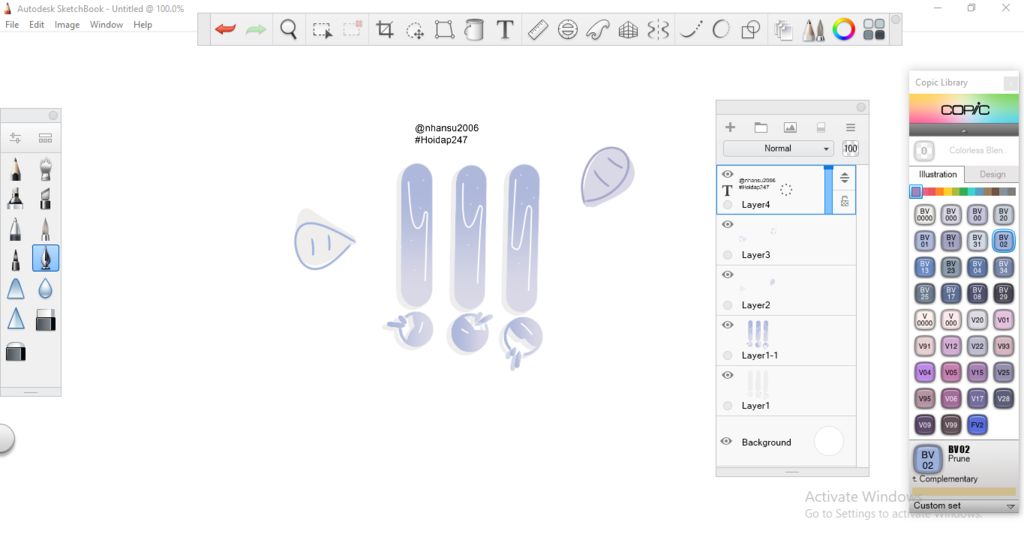Click the Copic hue strip
Screen dimensions: 1024x546
pos(964,192)
